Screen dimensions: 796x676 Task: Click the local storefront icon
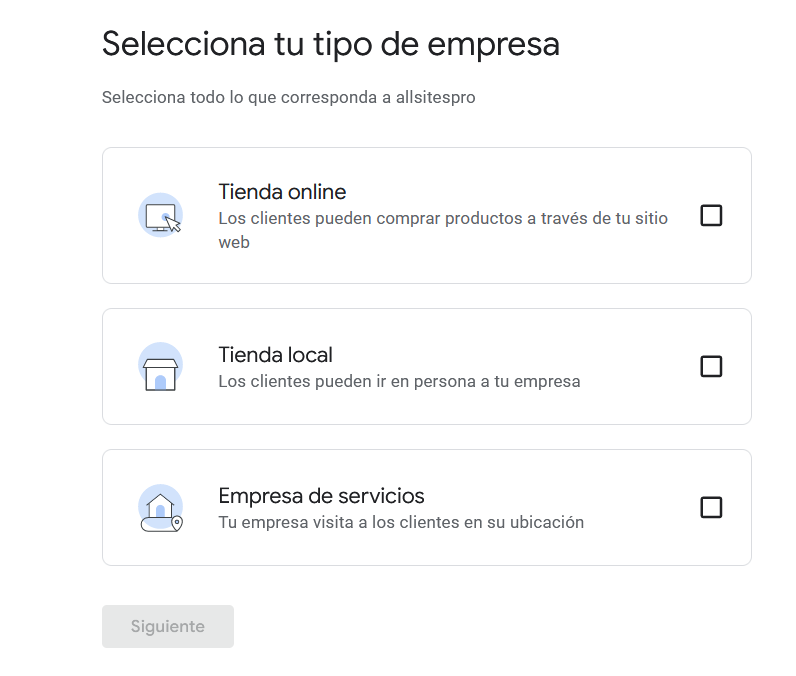pyautogui.click(x=160, y=367)
